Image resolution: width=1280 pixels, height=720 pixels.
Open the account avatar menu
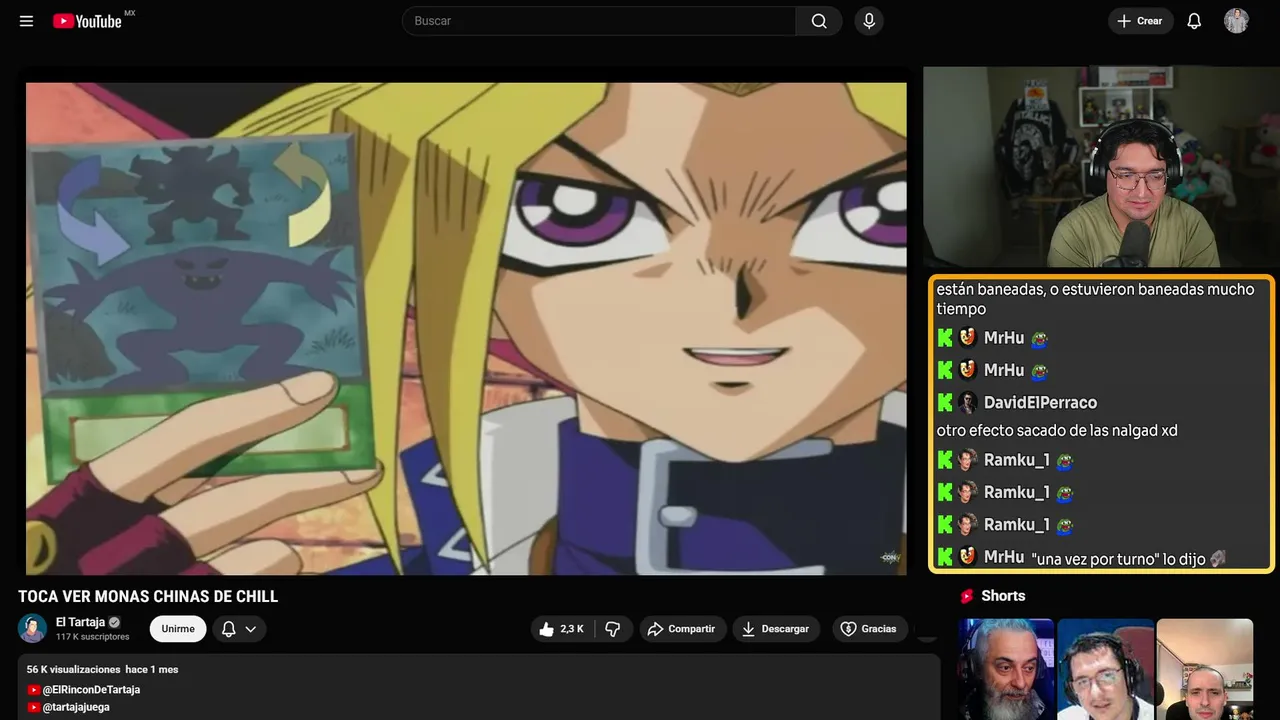(1236, 21)
